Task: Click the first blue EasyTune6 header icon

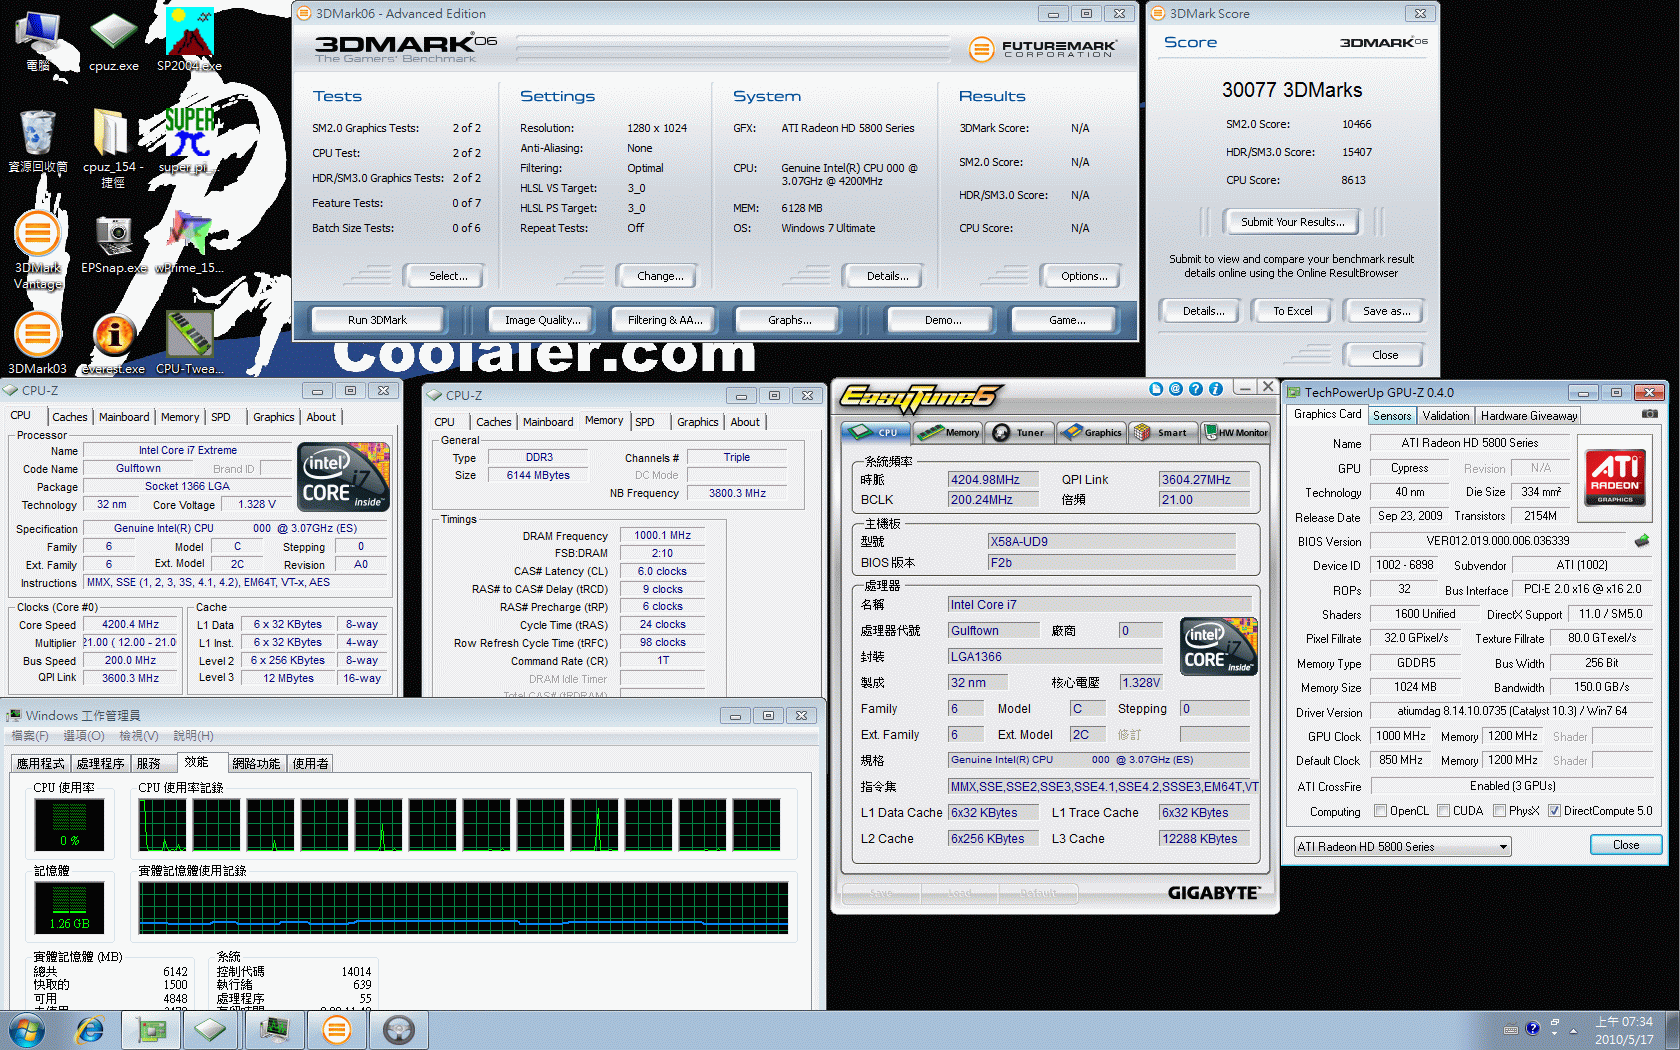Action: click(x=1156, y=389)
